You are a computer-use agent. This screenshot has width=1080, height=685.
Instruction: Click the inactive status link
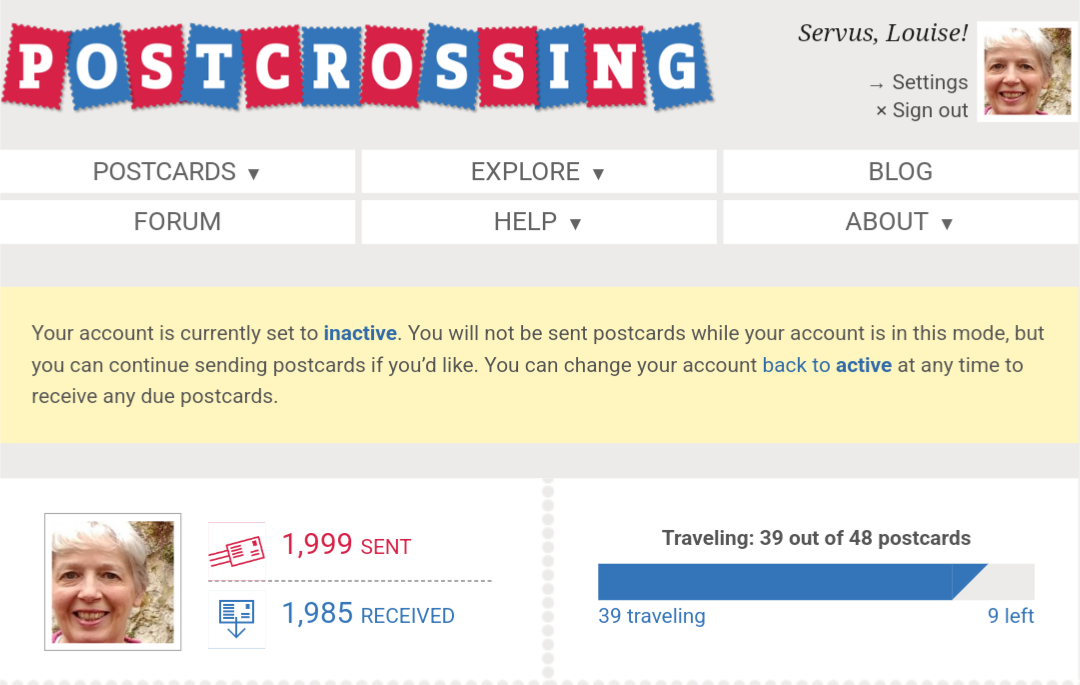[x=360, y=333]
